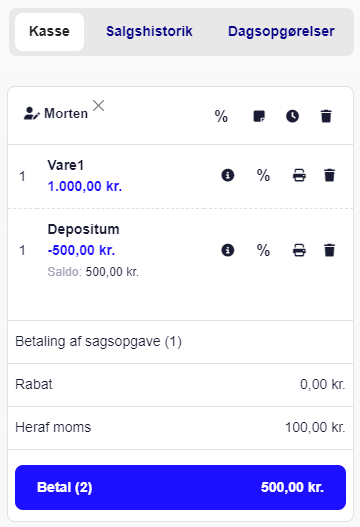
Task: Show info for Vare1 line
Action: pyautogui.click(x=228, y=175)
